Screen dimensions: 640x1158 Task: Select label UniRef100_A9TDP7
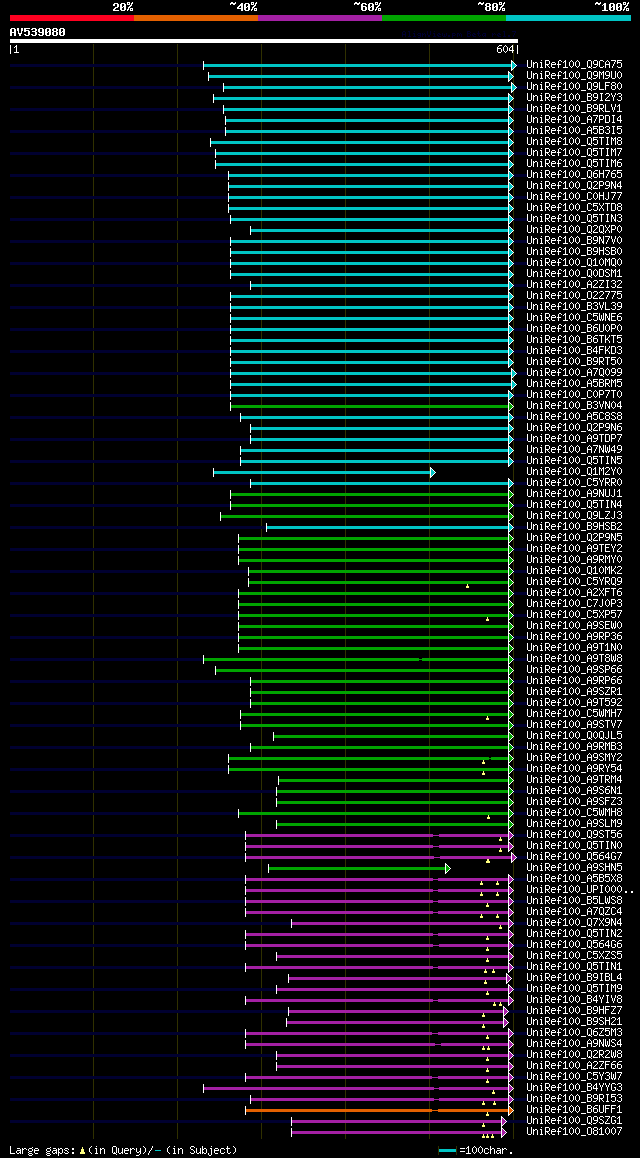[x=574, y=439]
